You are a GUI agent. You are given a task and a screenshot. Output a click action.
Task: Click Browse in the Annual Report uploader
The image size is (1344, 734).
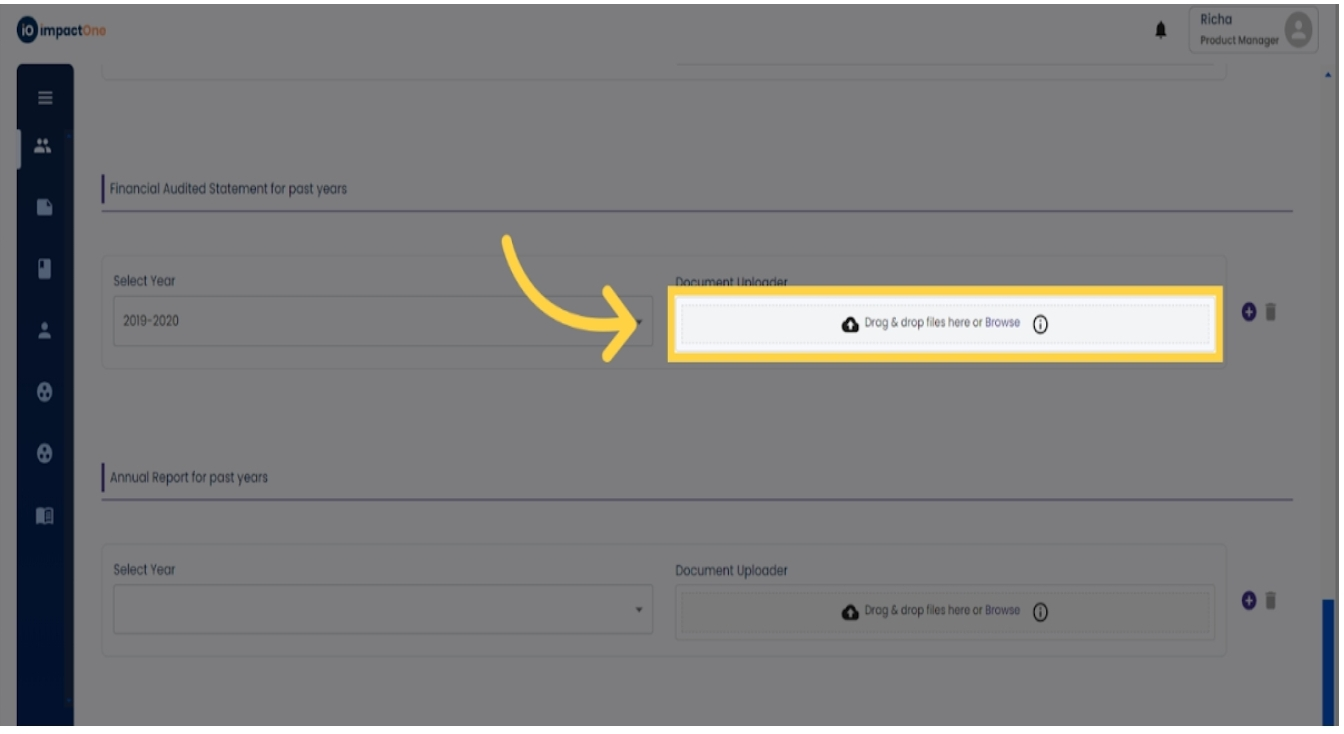click(1002, 610)
